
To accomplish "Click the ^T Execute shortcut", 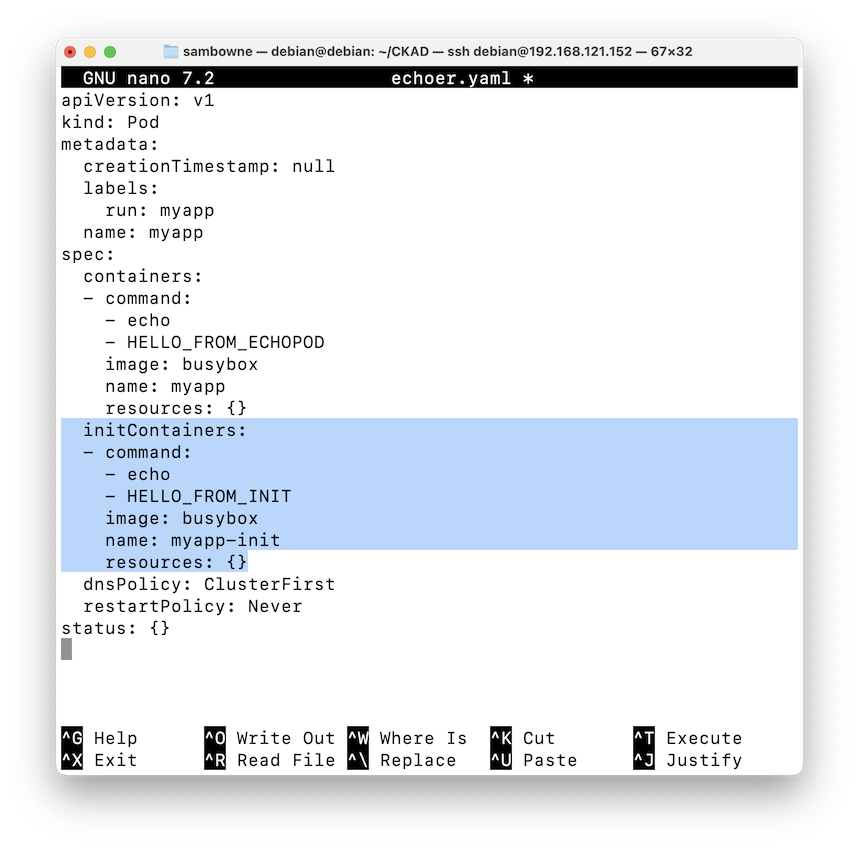I will pyautogui.click(x=688, y=738).
